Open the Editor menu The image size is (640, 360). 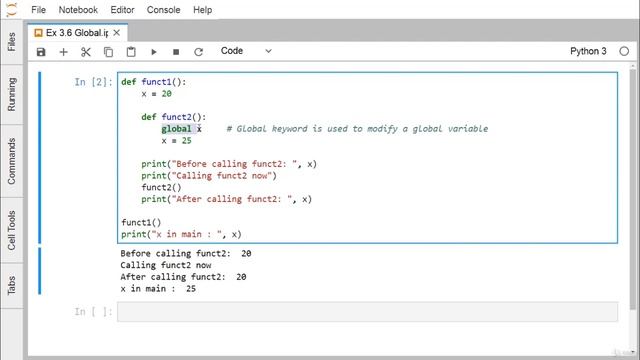click(x=122, y=10)
